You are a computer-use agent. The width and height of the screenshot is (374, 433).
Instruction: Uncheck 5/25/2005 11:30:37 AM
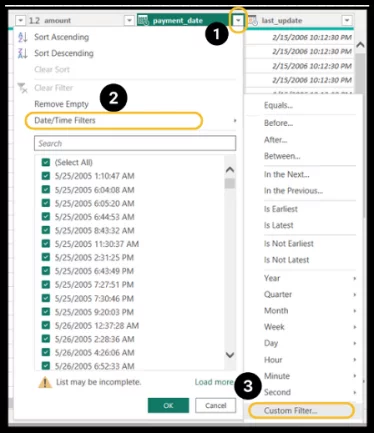(x=46, y=244)
